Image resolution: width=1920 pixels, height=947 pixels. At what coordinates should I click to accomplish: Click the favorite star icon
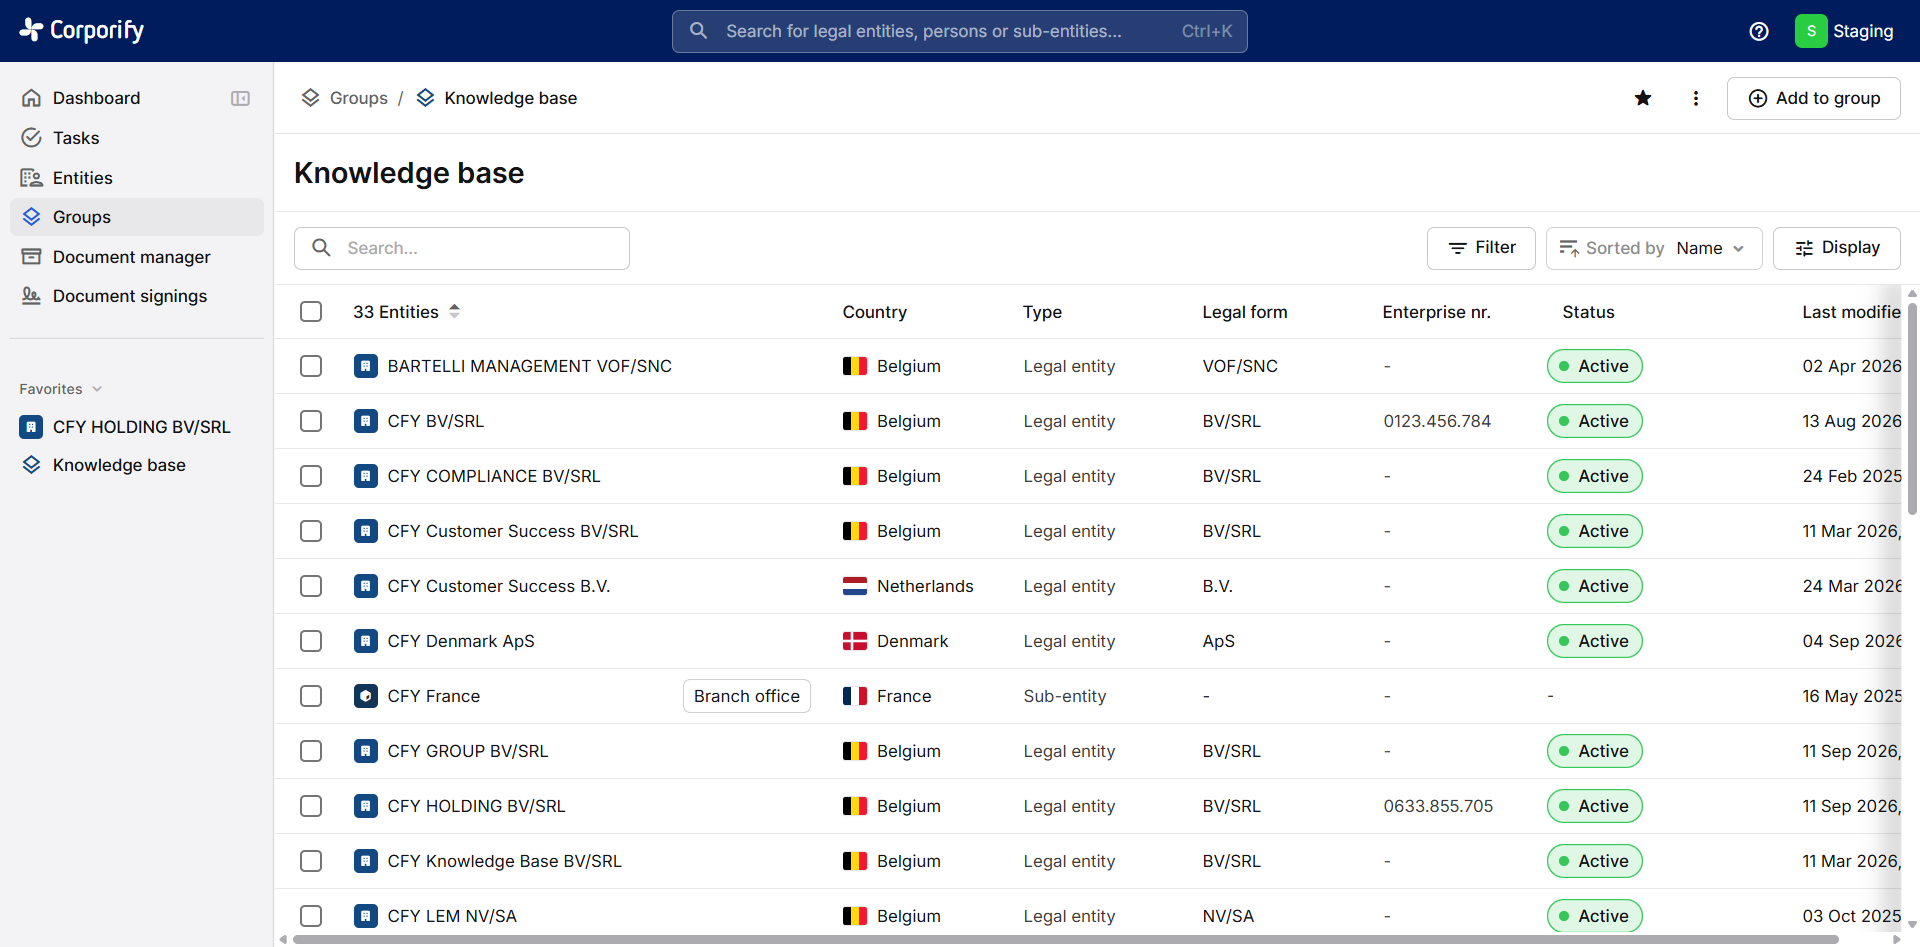[x=1643, y=98]
